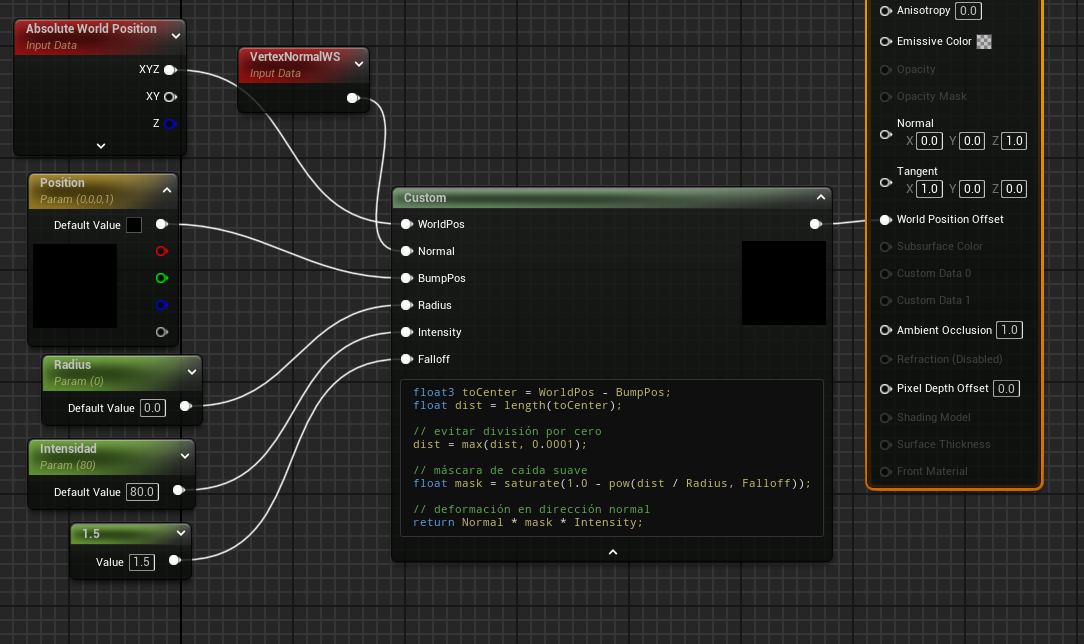
Task: Click the Custom node's WorldPos input pin
Action: [406, 224]
